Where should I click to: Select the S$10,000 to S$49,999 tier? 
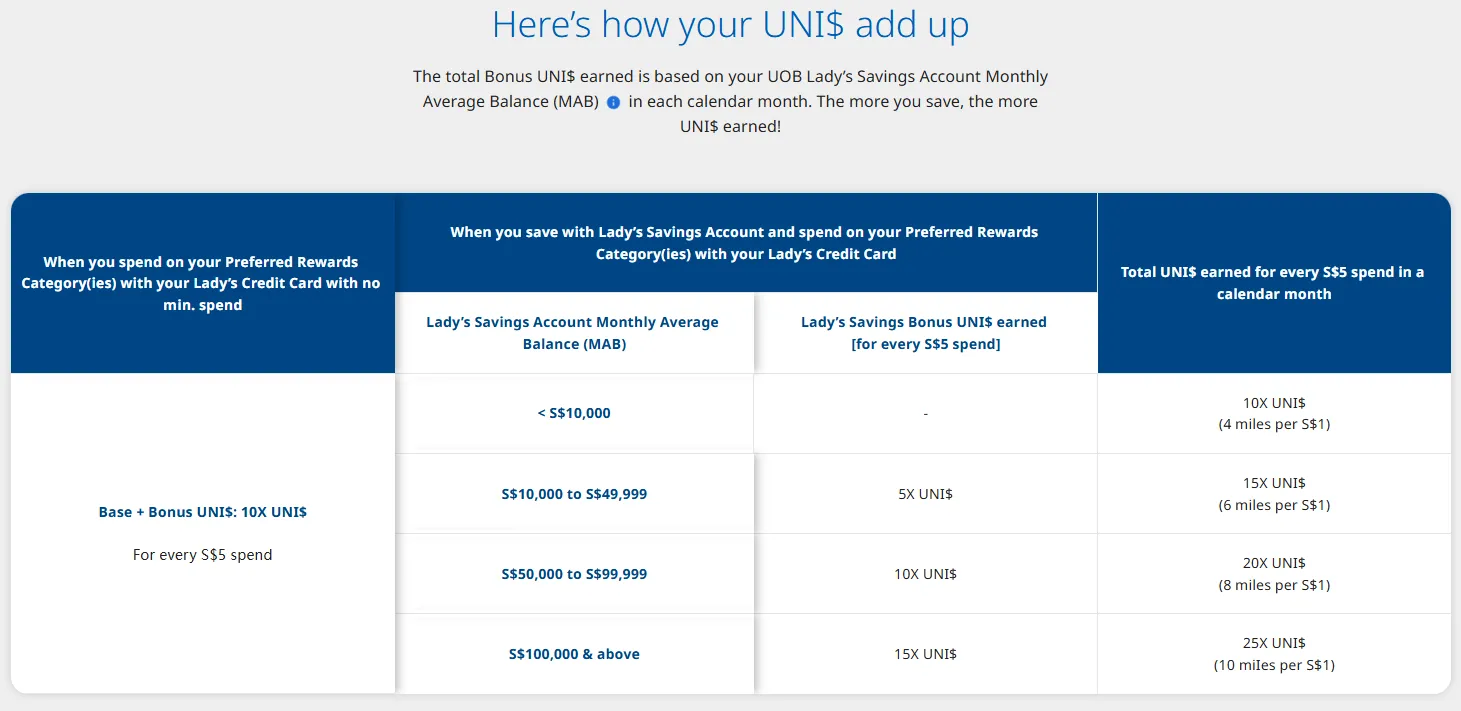pyautogui.click(x=574, y=494)
